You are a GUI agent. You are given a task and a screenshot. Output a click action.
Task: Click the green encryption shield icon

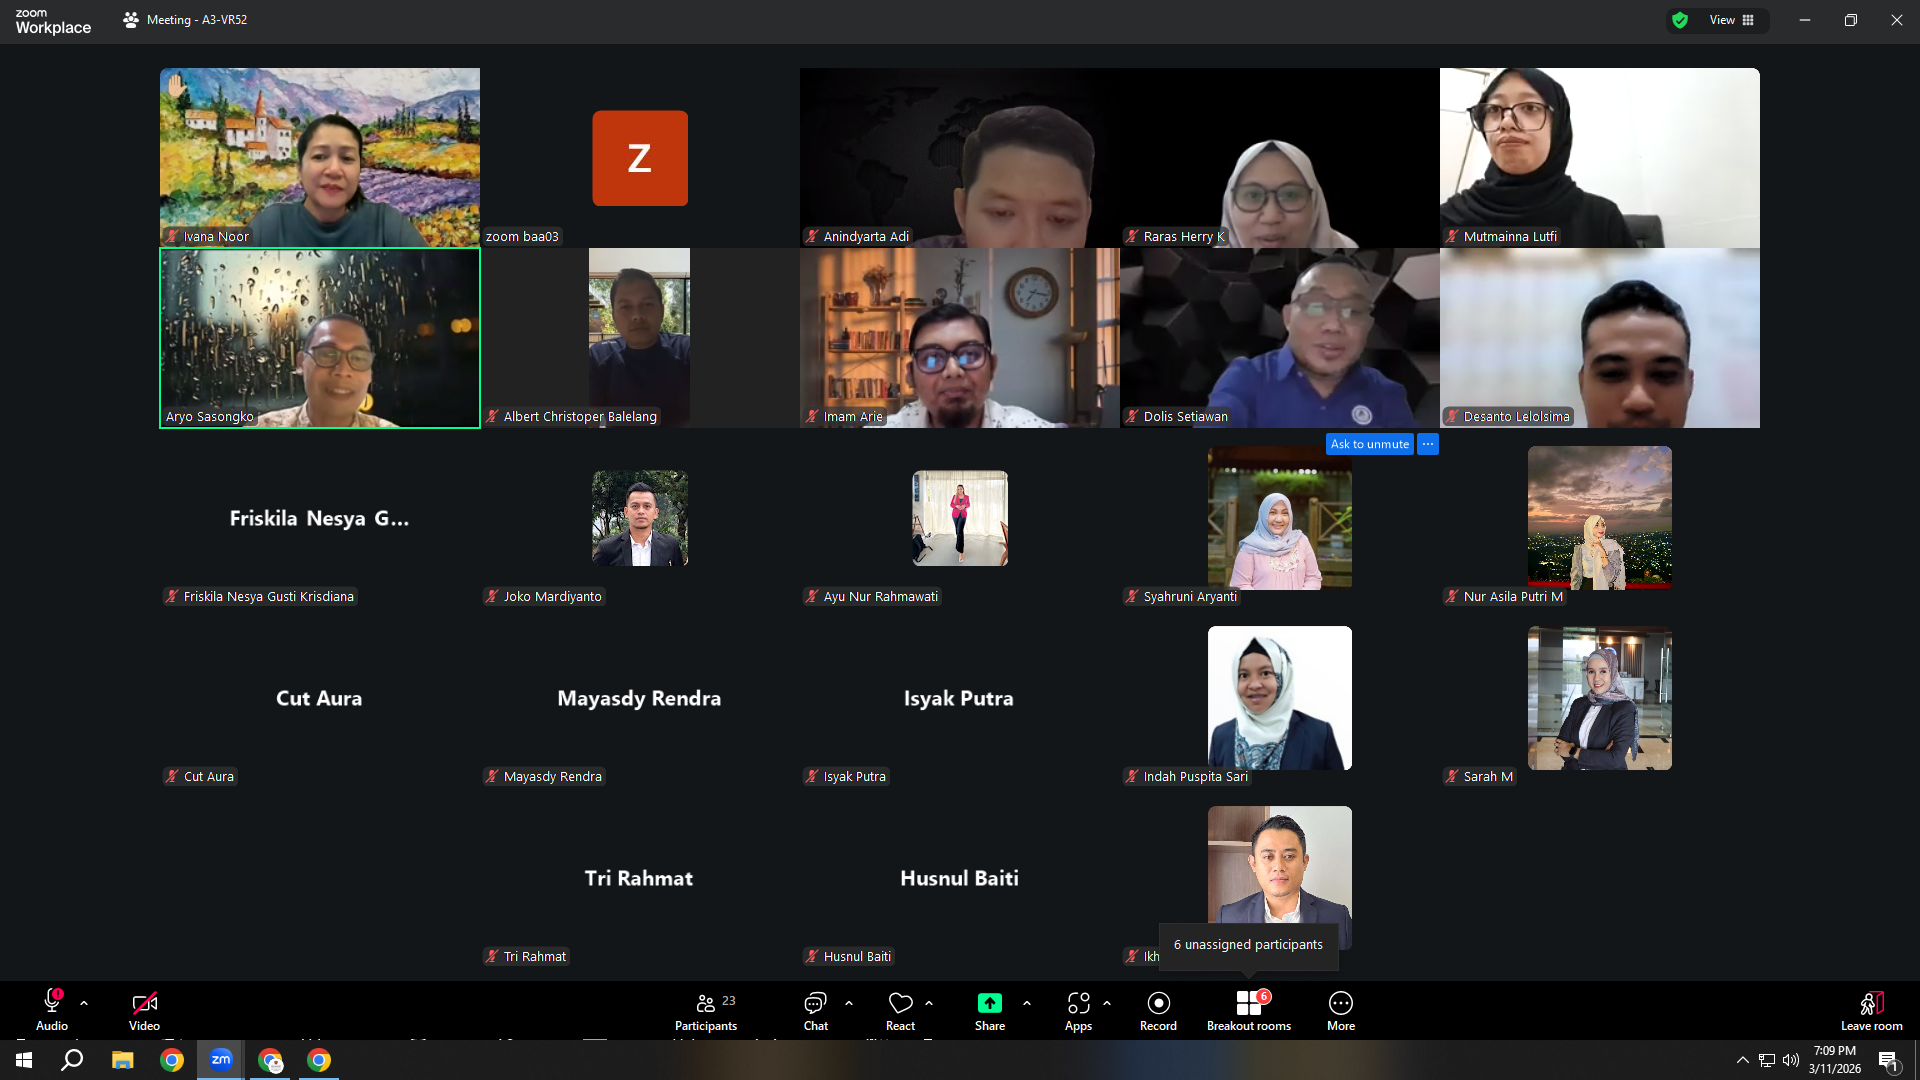click(1680, 20)
